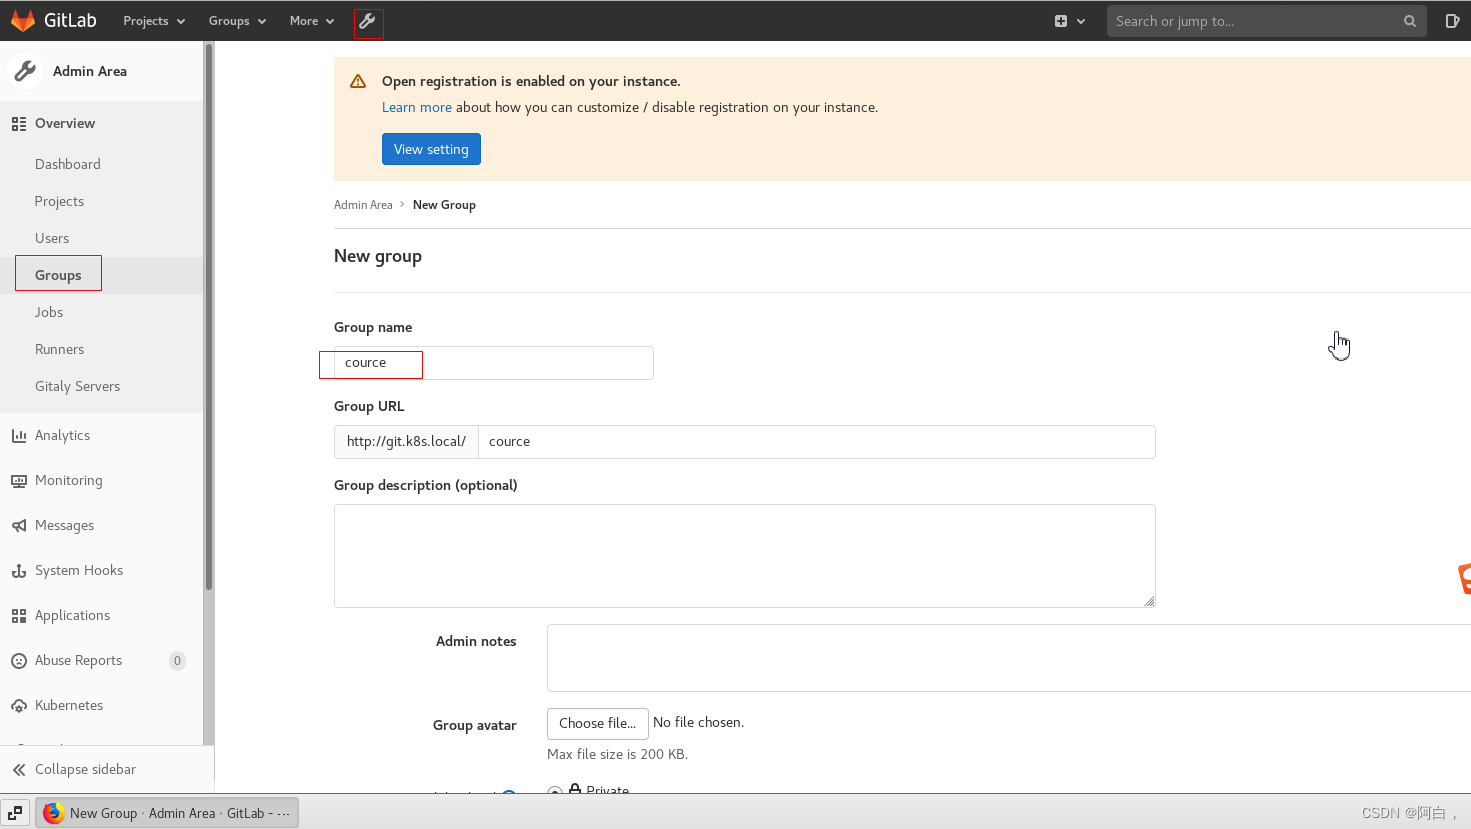Open Gitaly Servers in the sidebar

77,386
